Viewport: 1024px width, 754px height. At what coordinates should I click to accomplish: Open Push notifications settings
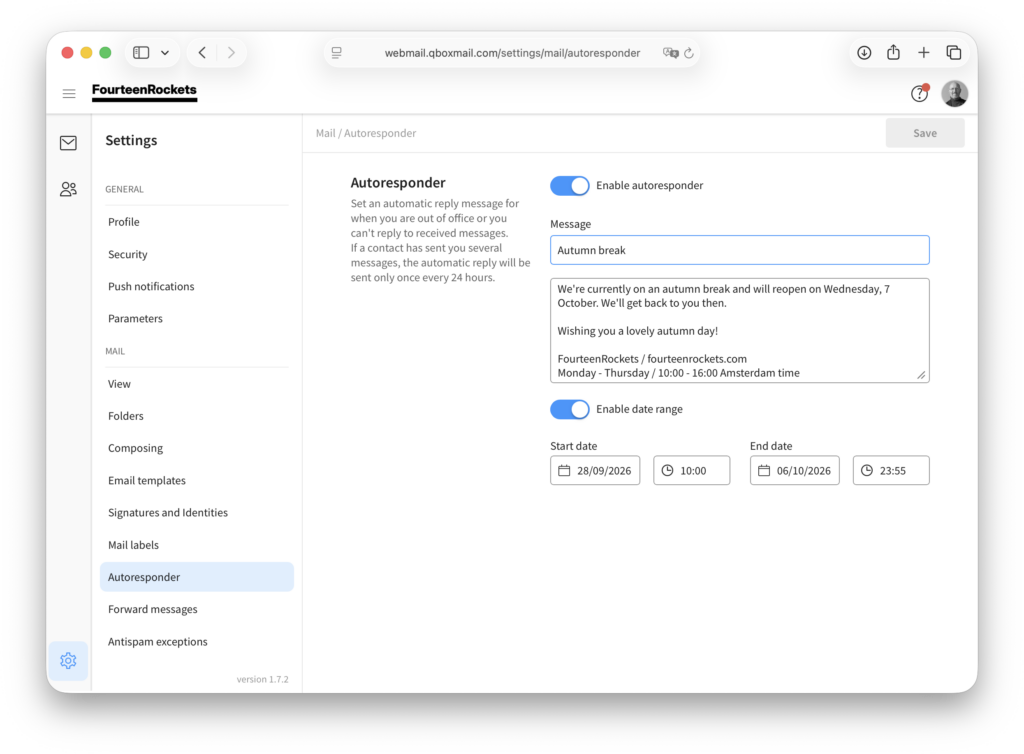(197, 286)
